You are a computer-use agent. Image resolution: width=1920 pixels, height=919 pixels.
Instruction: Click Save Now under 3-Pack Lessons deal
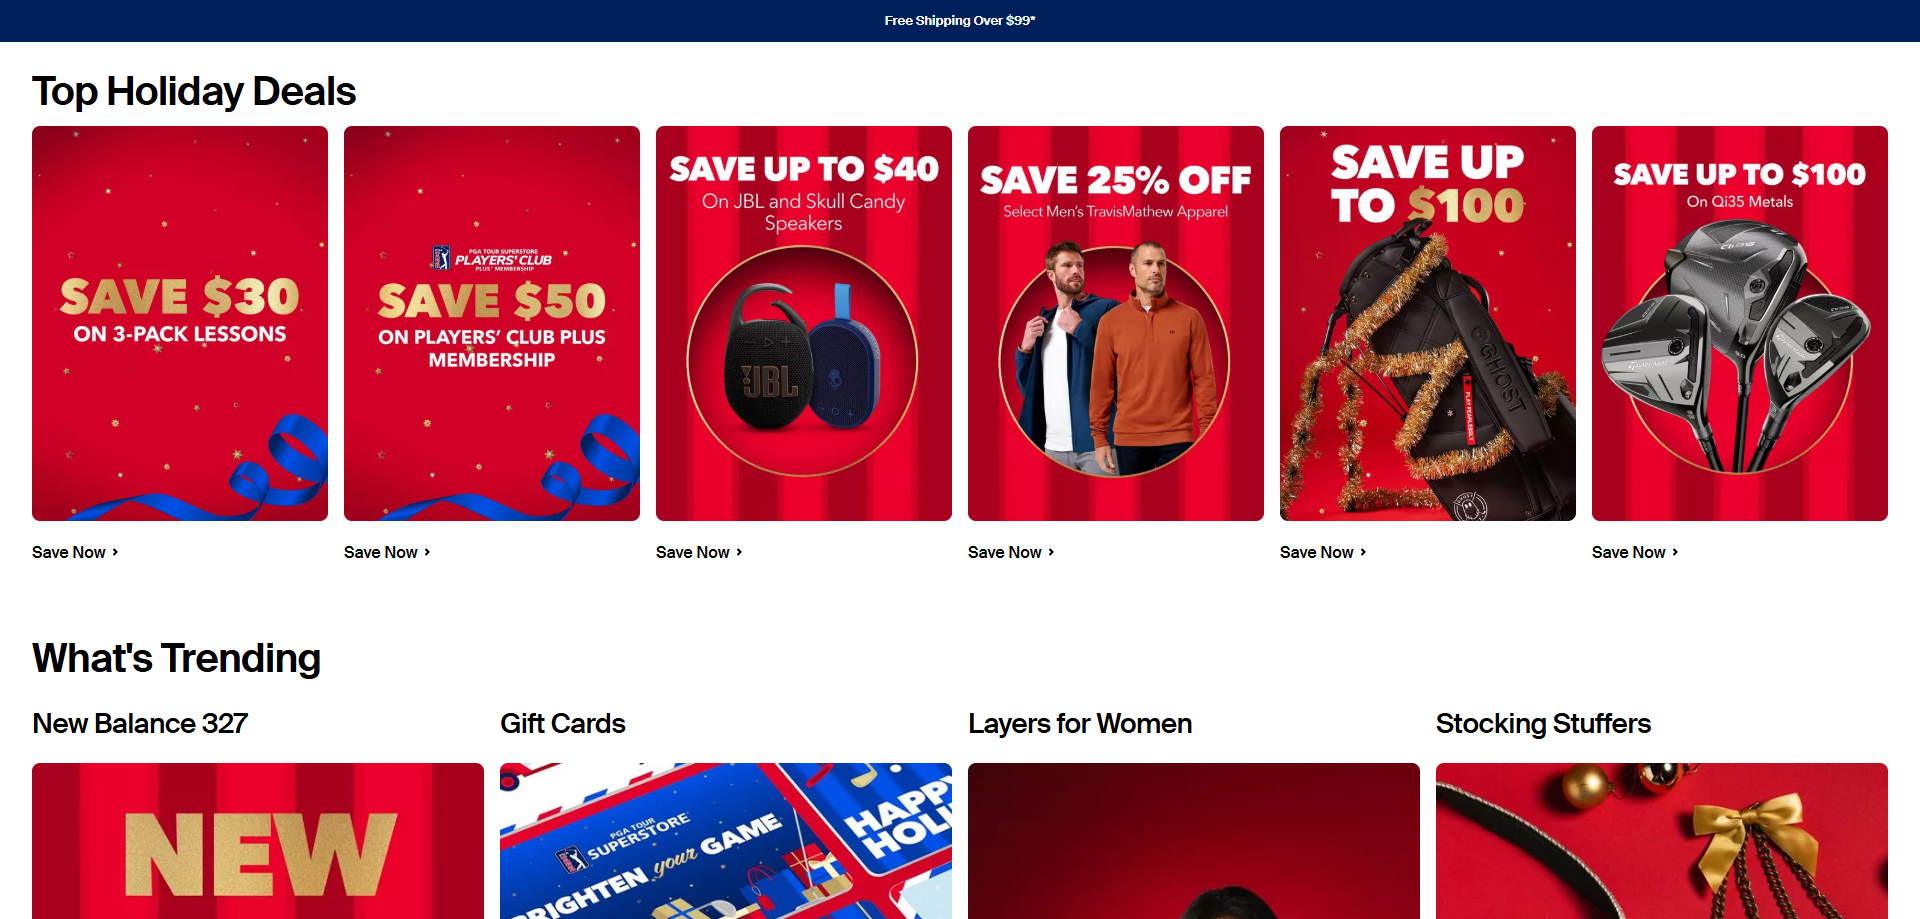click(75, 552)
